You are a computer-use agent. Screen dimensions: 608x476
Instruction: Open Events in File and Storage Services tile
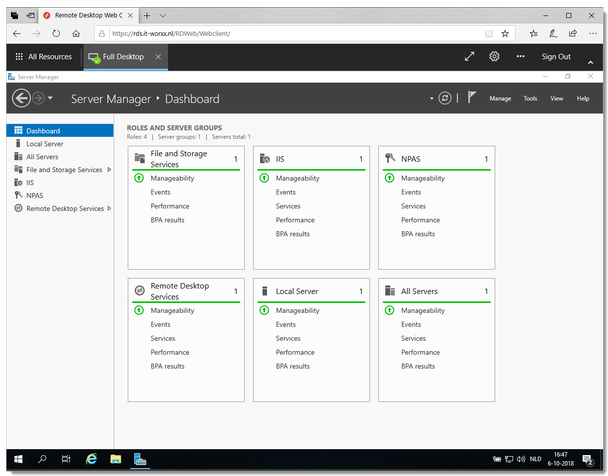coord(160,192)
